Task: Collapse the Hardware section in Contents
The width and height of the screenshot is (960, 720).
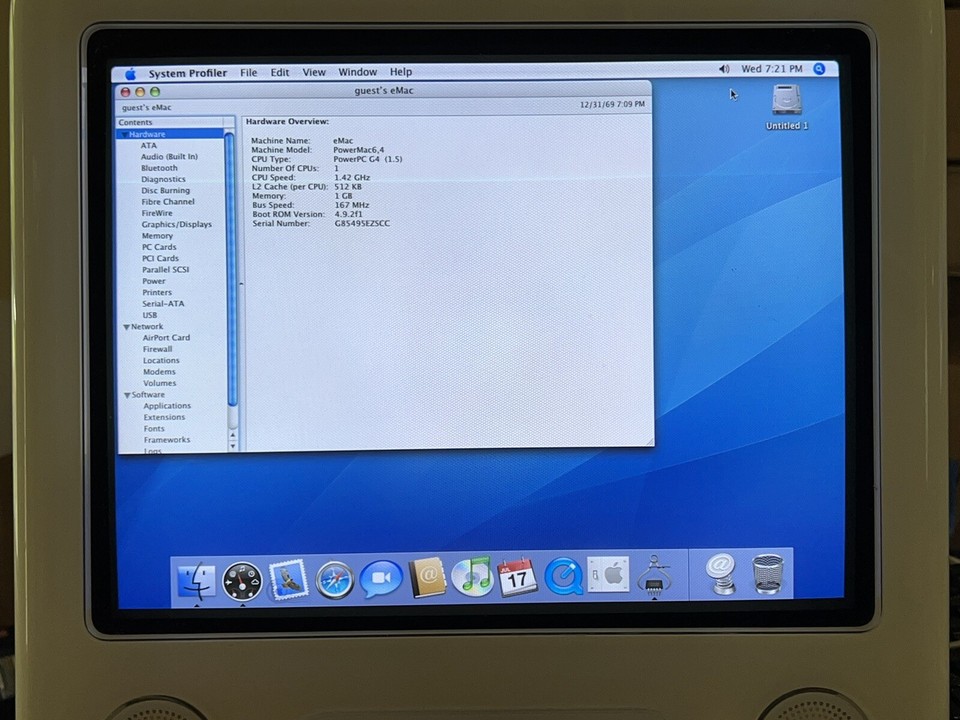Action: 126,133
